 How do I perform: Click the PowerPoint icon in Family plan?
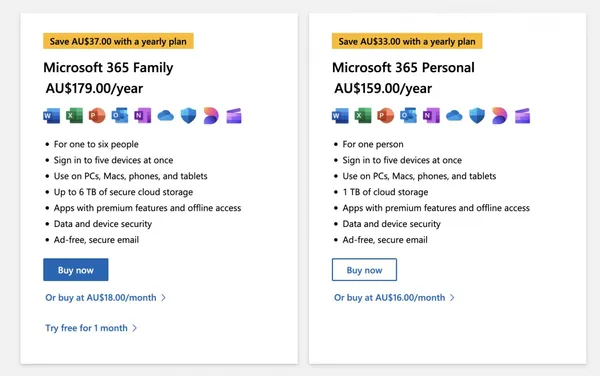click(97, 116)
